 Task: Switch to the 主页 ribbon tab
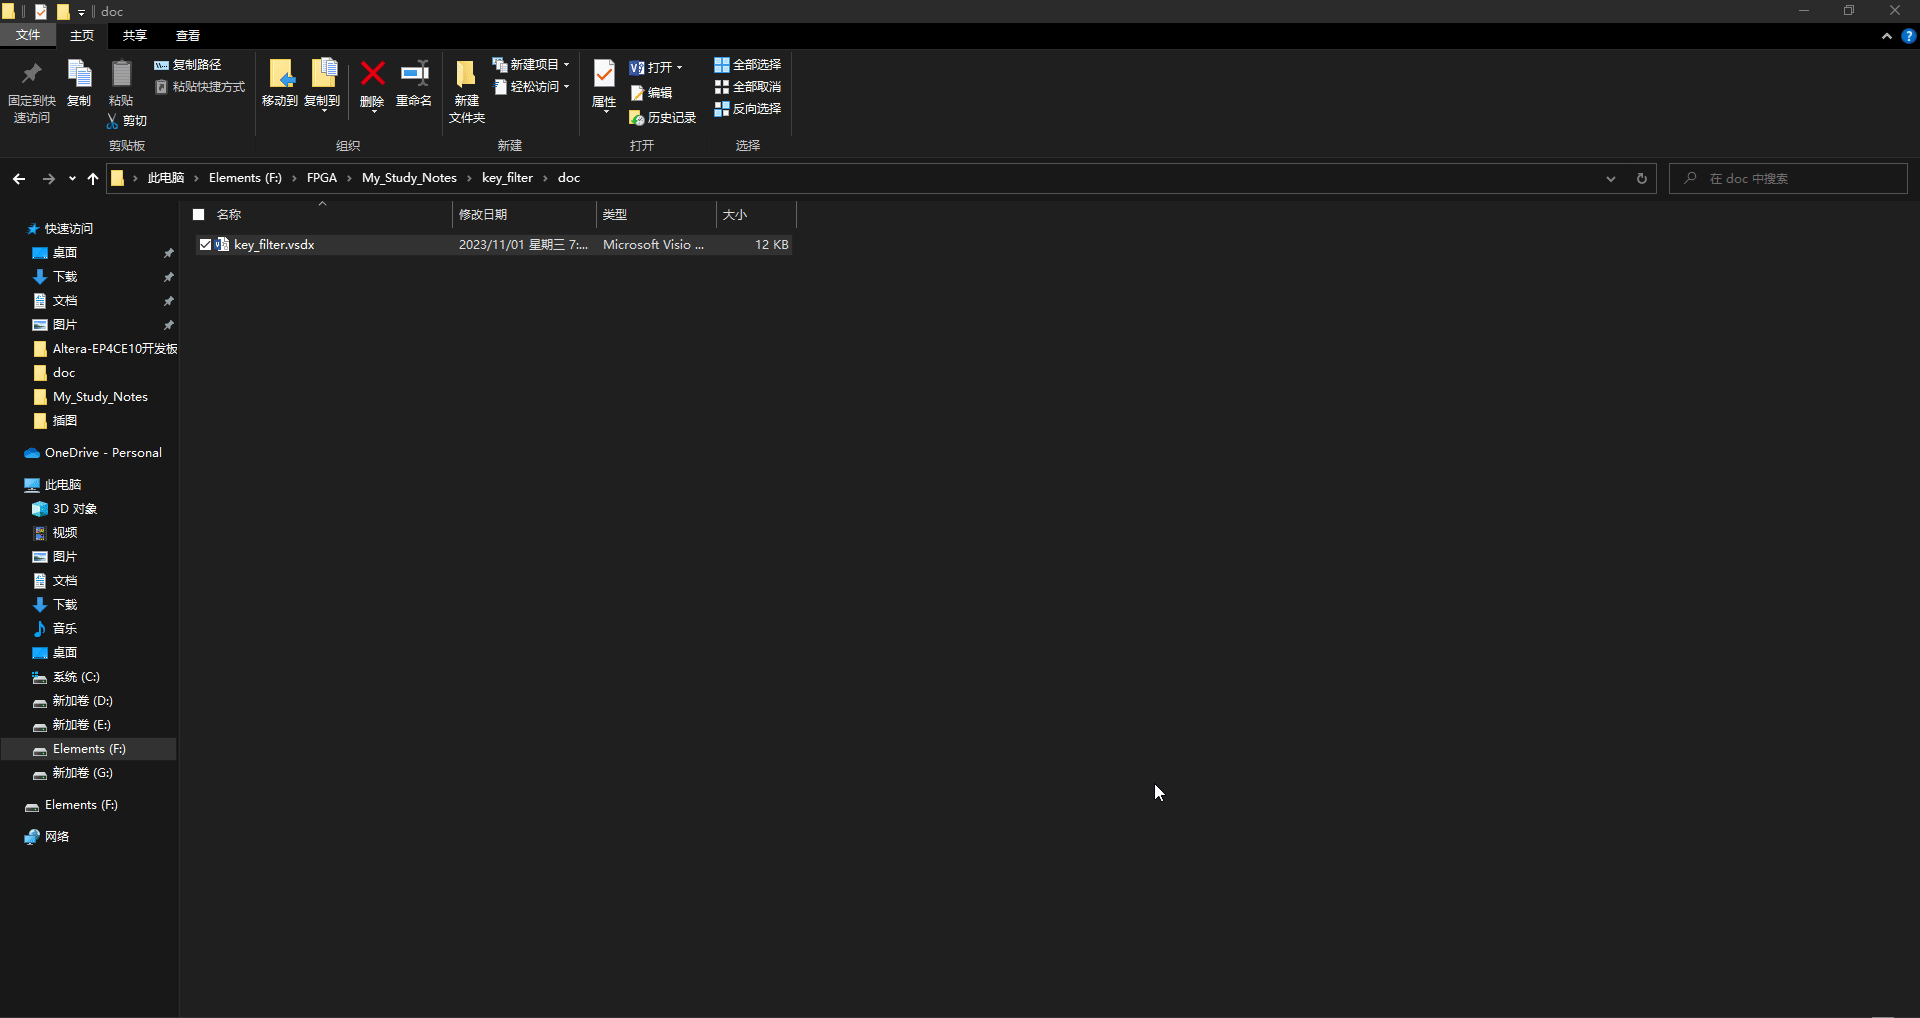(82, 36)
